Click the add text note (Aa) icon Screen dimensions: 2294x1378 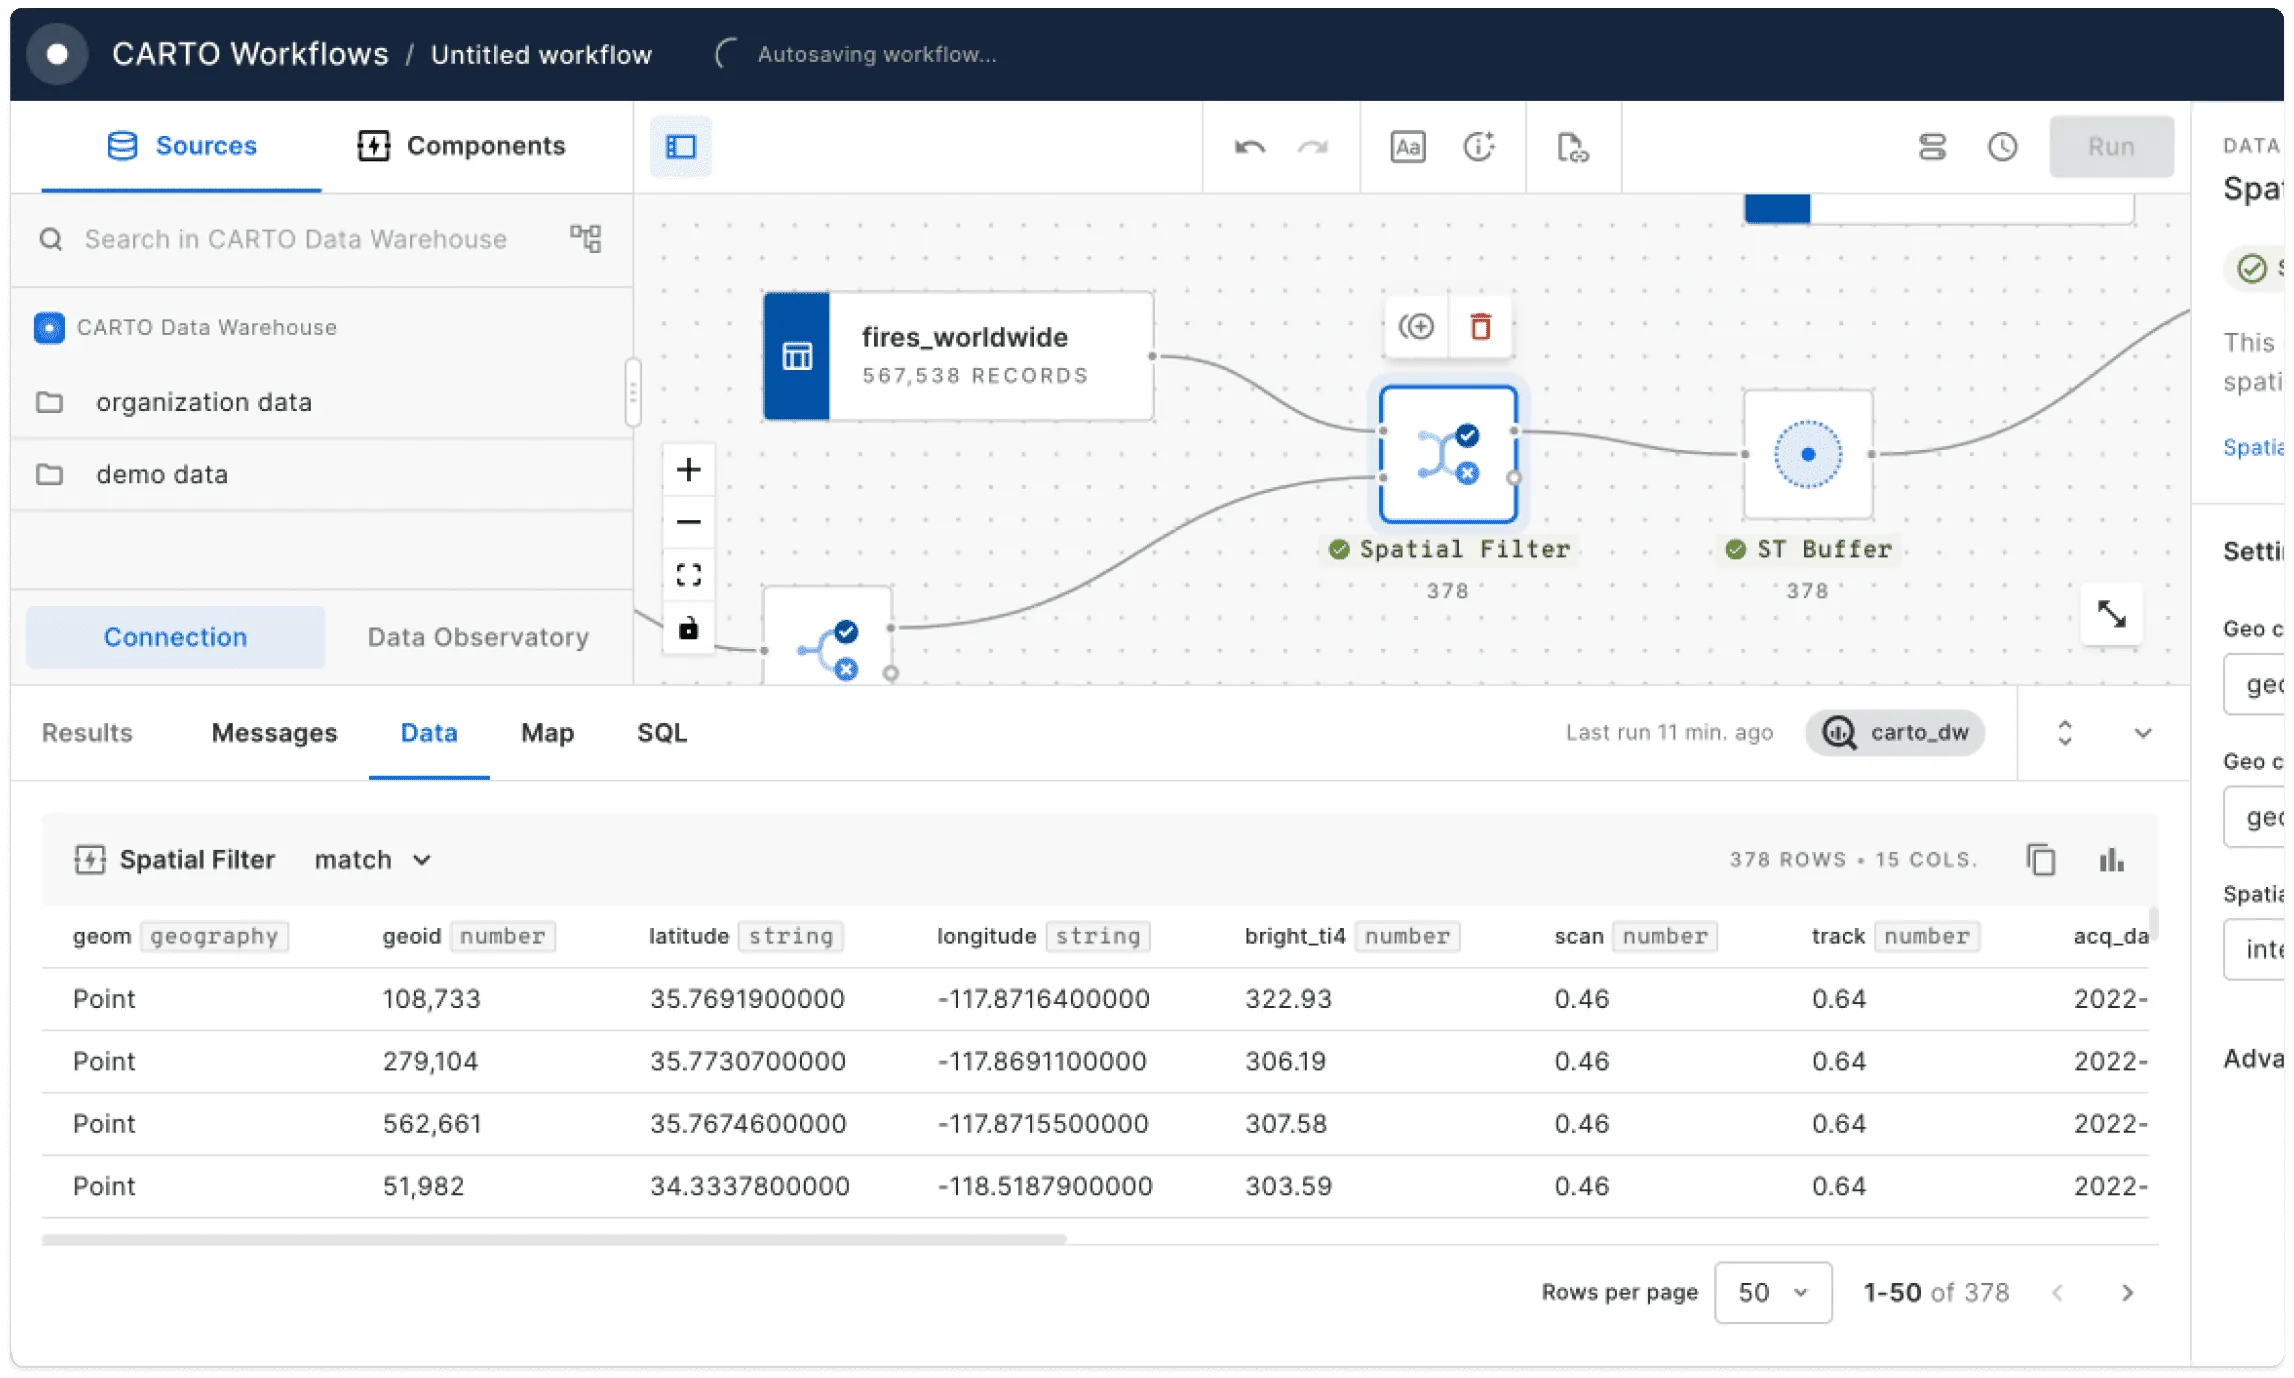point(1407,147)
